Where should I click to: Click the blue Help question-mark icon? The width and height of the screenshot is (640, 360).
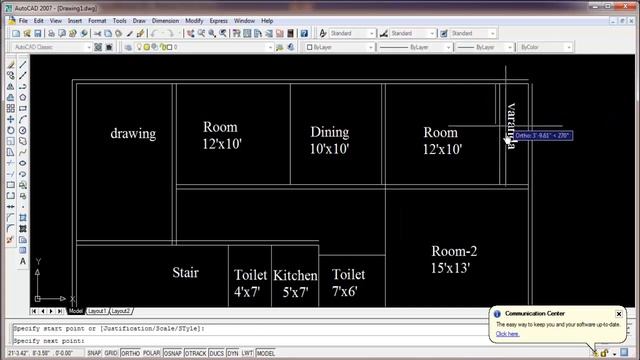click(304, 33)
